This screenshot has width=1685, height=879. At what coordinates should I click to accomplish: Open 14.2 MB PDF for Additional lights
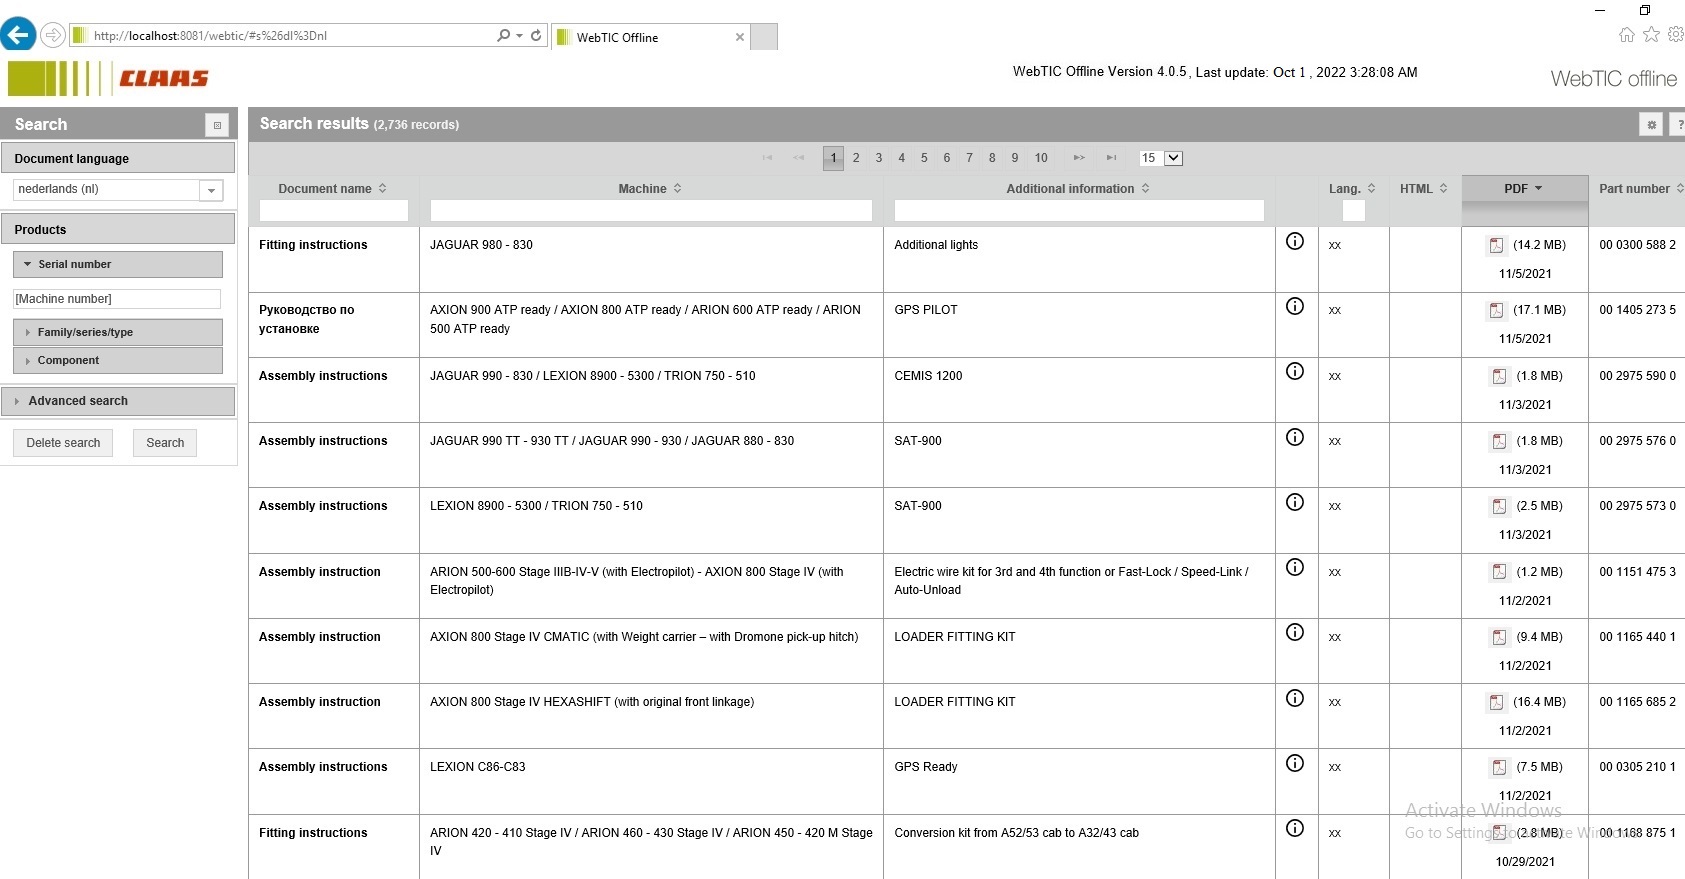pyautogui.click(x=1496, y=245)
